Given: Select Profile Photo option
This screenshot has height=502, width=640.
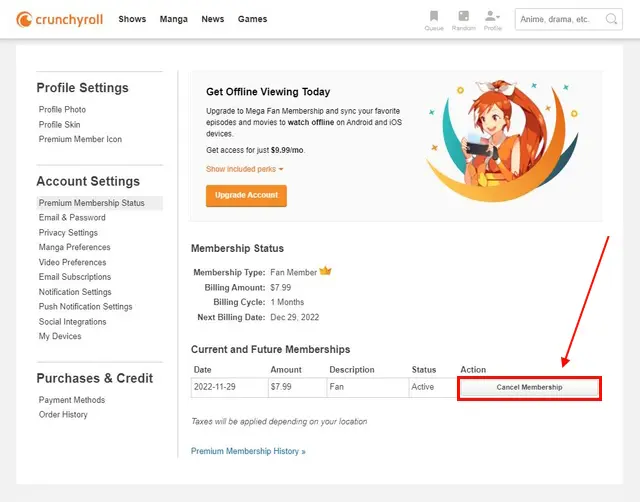Looking at the screenshot, I should [x=62, y=109].
